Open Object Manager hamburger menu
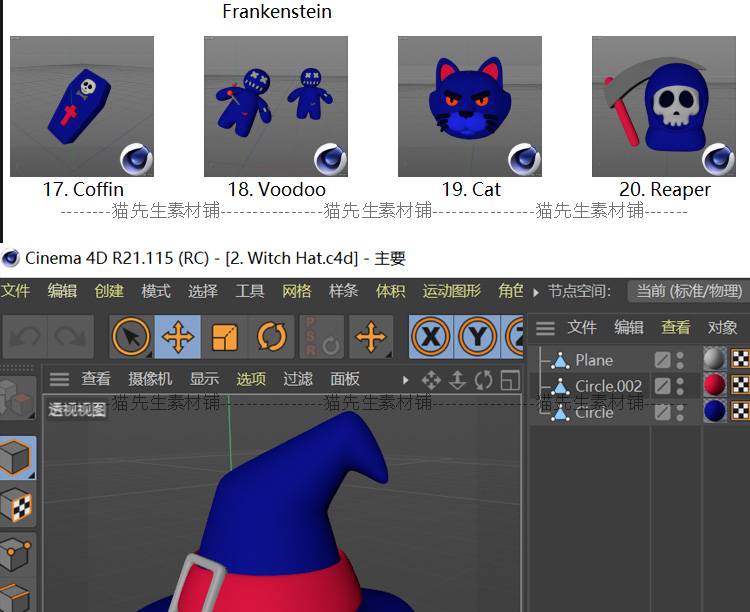 pyautogui.click(x=545, y=328)
